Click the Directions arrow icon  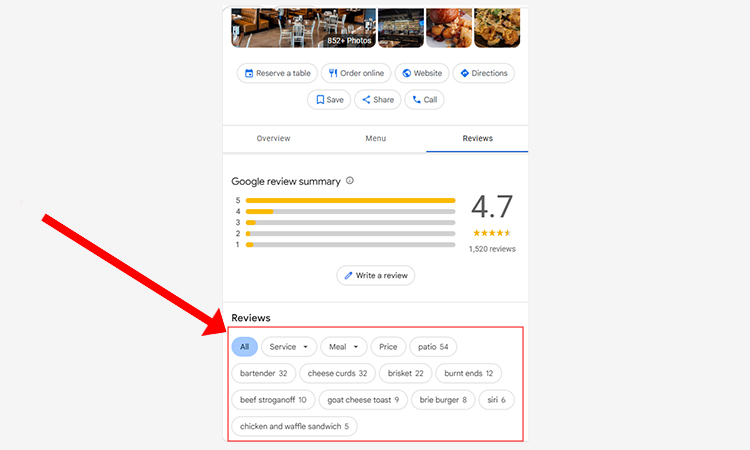[464, 73]
